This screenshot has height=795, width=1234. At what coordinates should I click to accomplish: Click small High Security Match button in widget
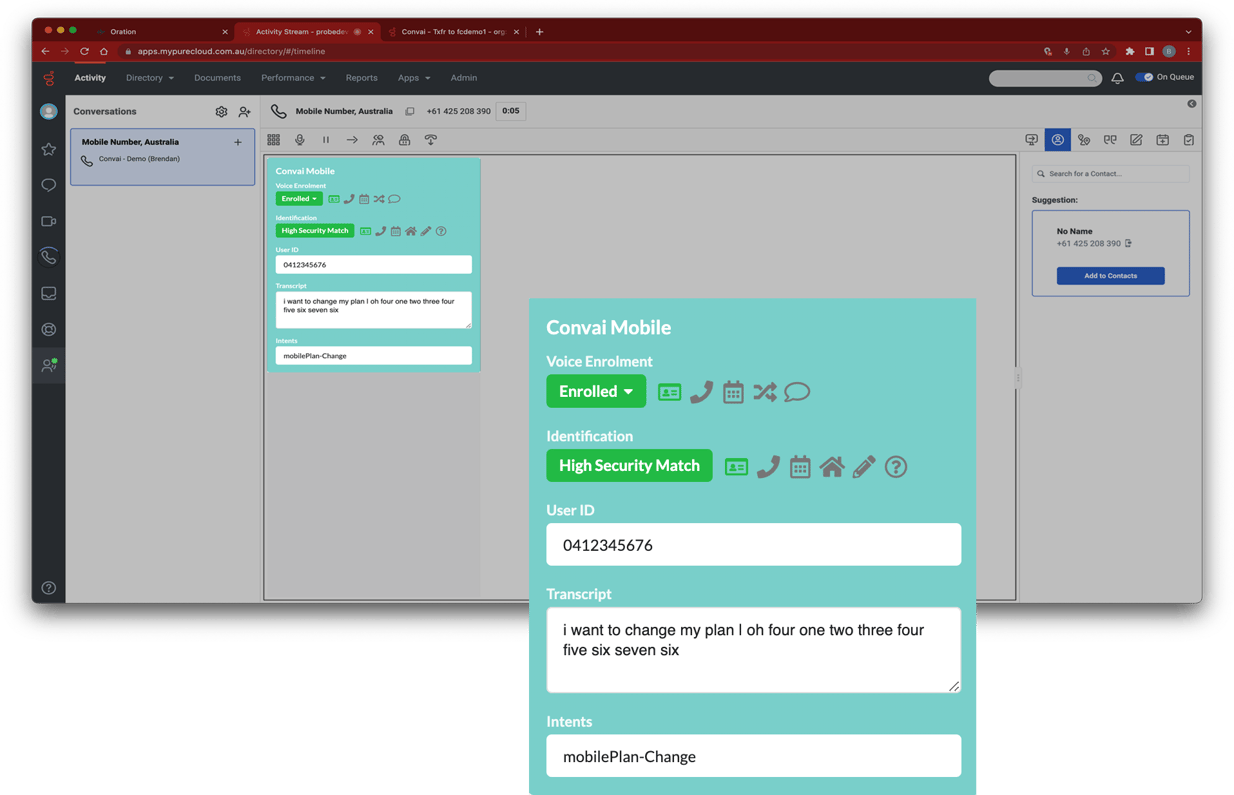tap(315, 231)
